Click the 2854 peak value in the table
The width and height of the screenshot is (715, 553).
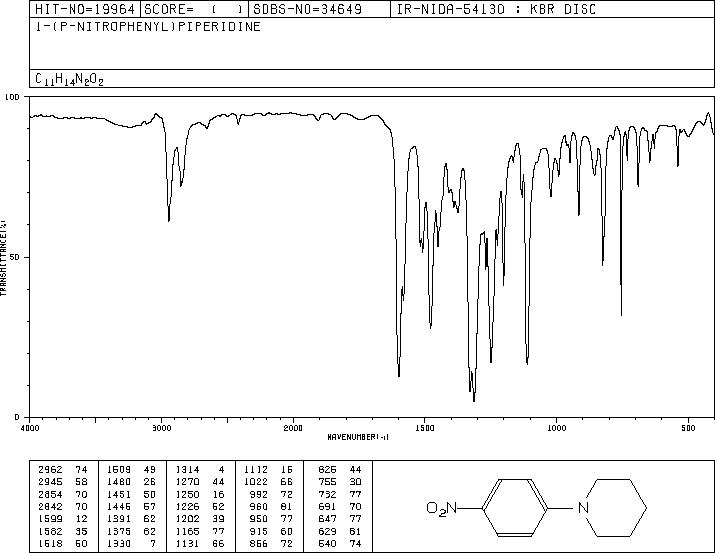click(51, 494)
